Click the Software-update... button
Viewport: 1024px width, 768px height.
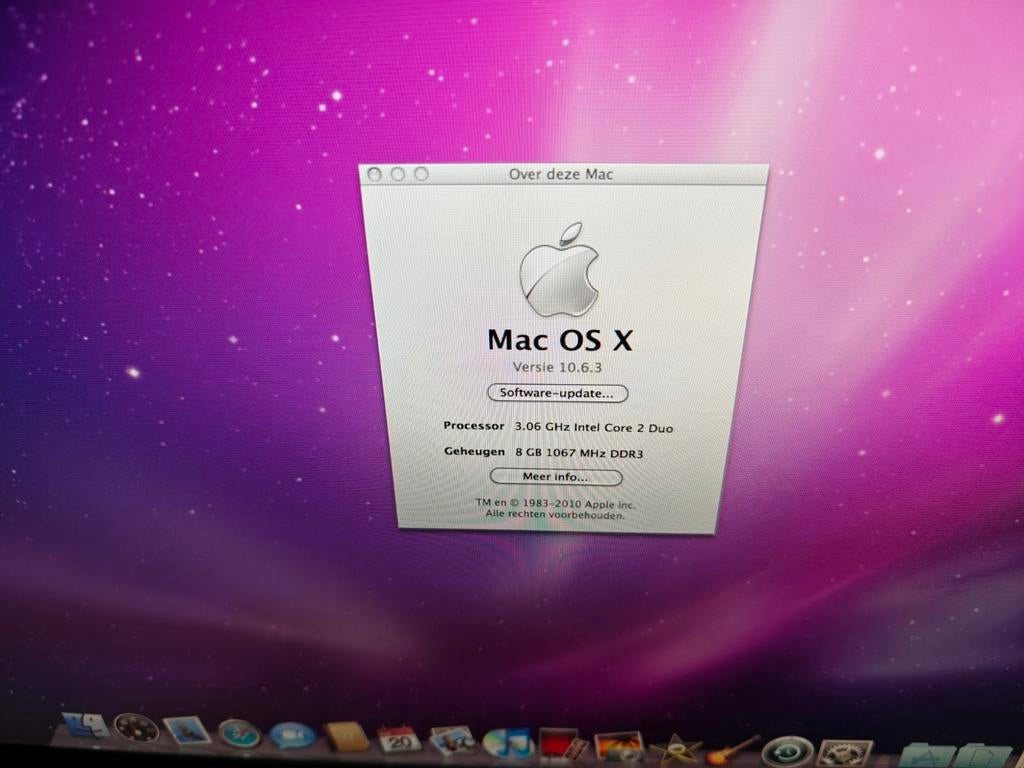[558, 393]
